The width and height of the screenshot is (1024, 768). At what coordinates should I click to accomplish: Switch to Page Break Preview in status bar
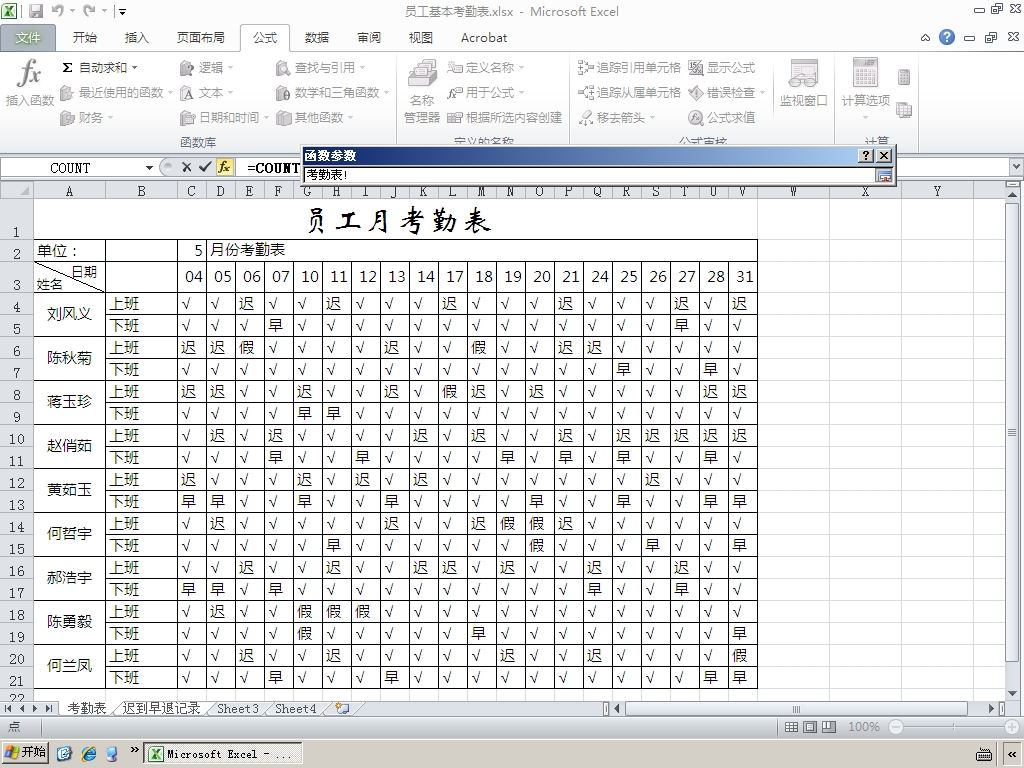[x=829, y=727]
